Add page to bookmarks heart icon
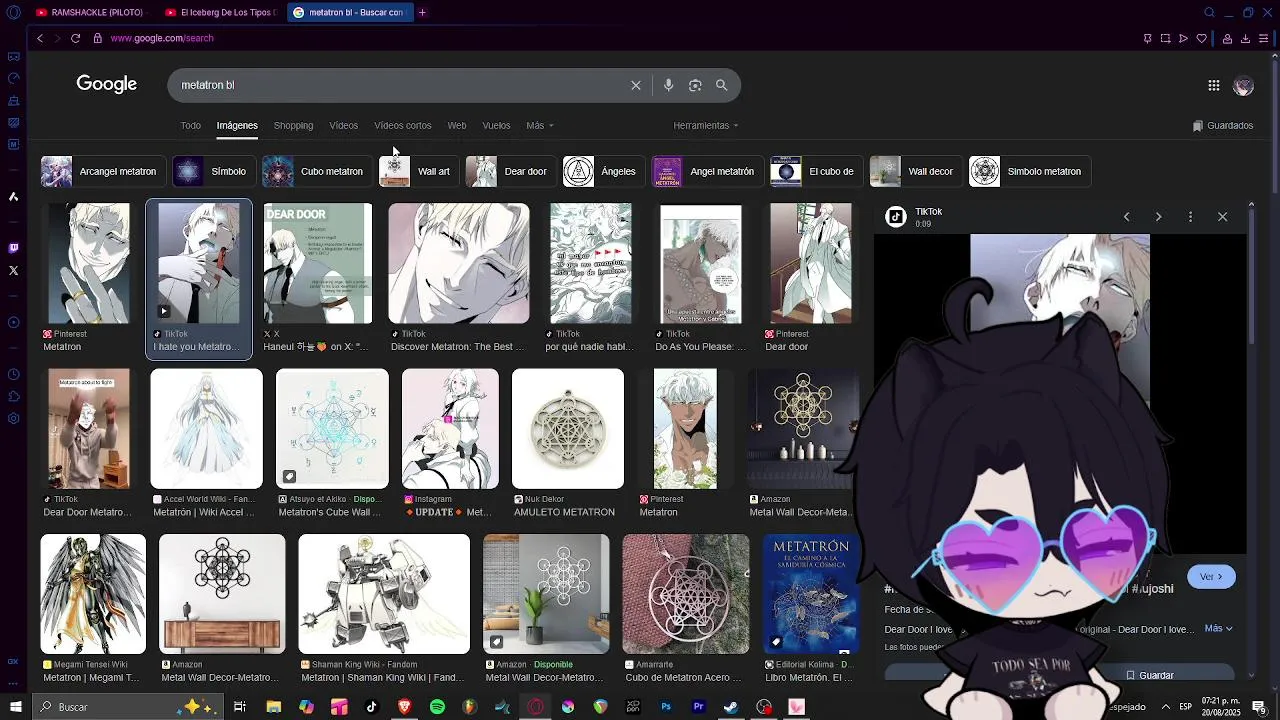Image resolution: width=1280 pixels, height=720 pixels. (1201, 38)
